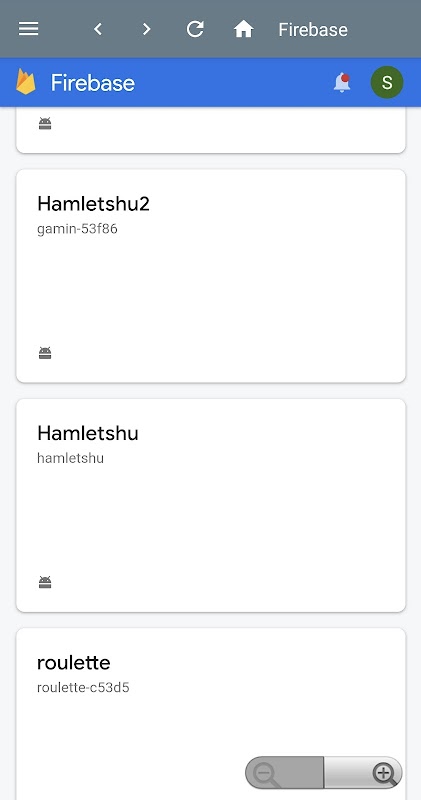This screenshot has width=421, height=800.
Task: Open the green S account avatar
Action: (x=387, y=82)
